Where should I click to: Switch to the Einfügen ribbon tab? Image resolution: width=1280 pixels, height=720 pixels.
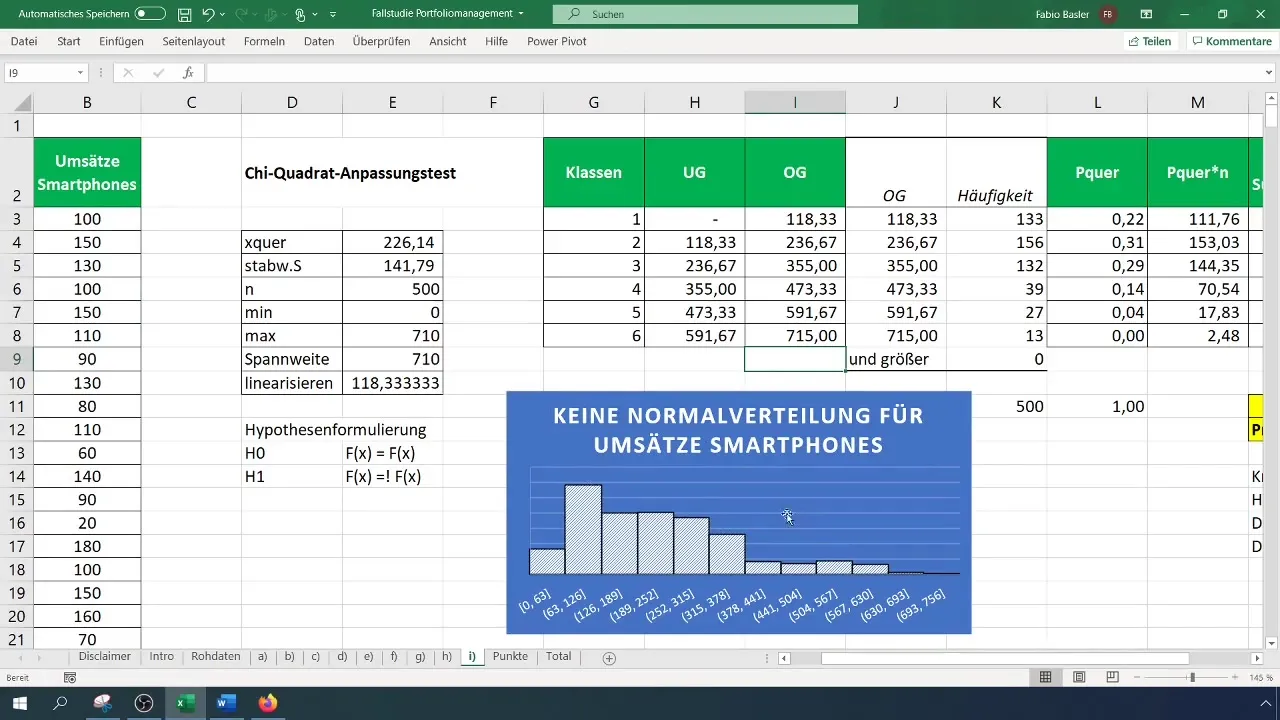121,41
